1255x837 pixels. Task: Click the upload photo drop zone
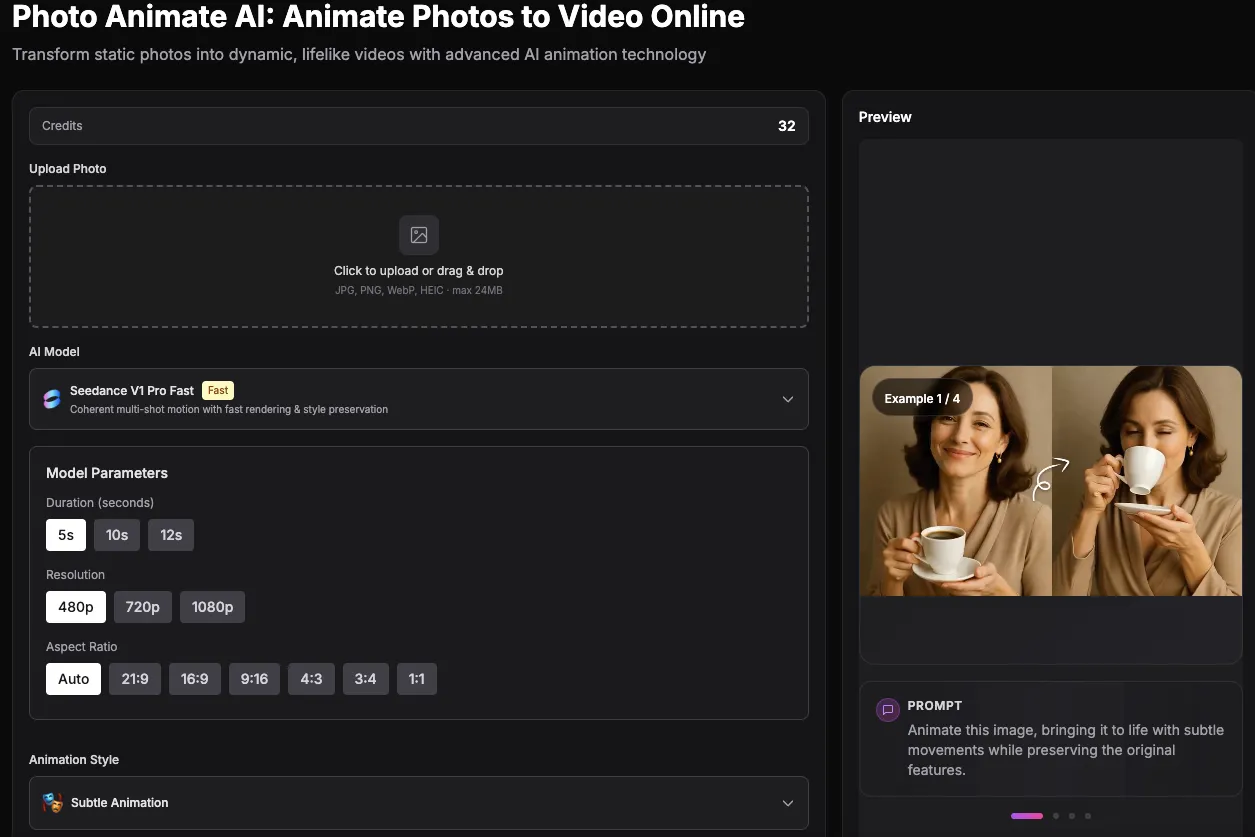tap(418, 256)
